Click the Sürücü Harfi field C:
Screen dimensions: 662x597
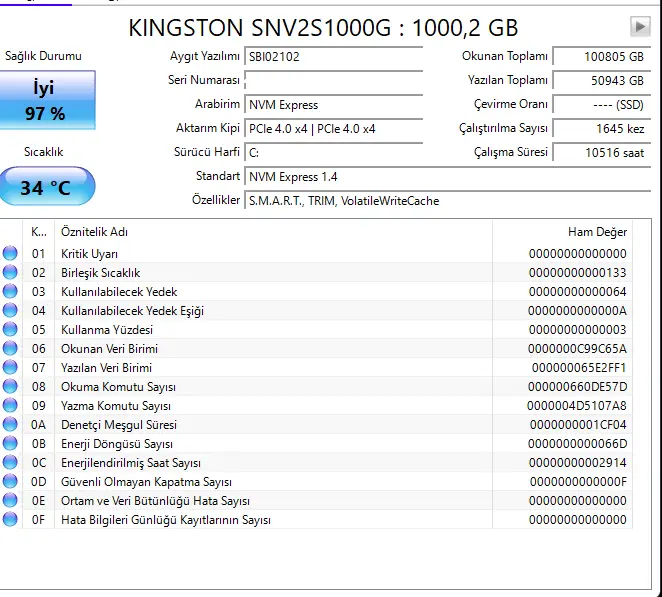point(334,152)
